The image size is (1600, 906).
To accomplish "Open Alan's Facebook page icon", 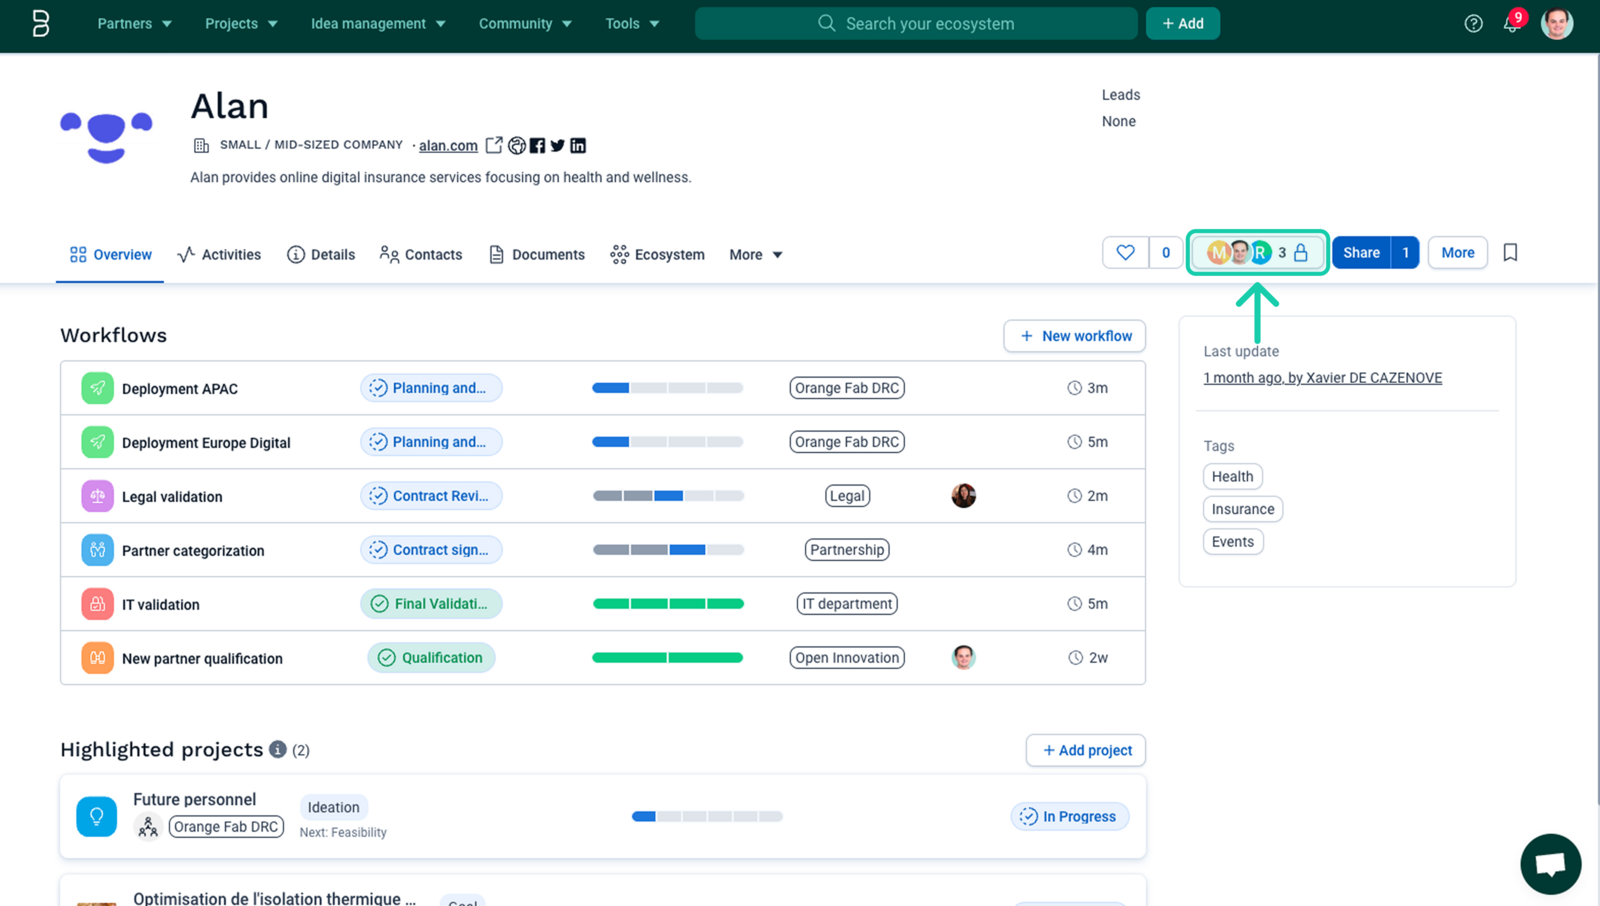I will click(537, 145).
